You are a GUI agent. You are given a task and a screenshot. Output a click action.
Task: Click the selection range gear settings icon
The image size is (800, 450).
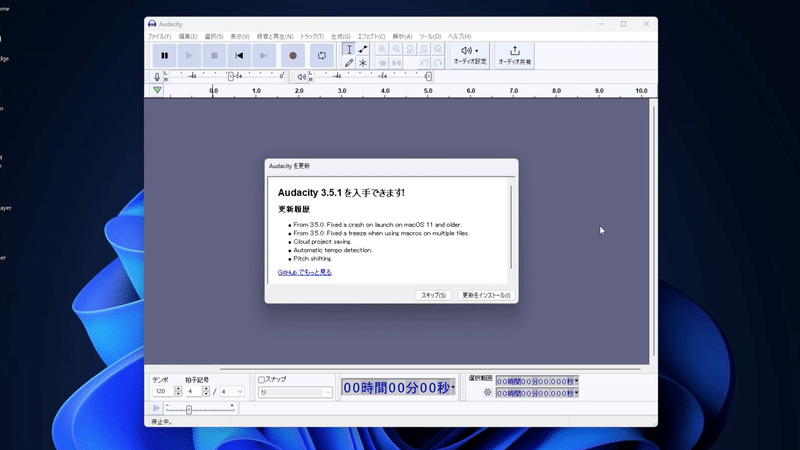tap(487, 392)
